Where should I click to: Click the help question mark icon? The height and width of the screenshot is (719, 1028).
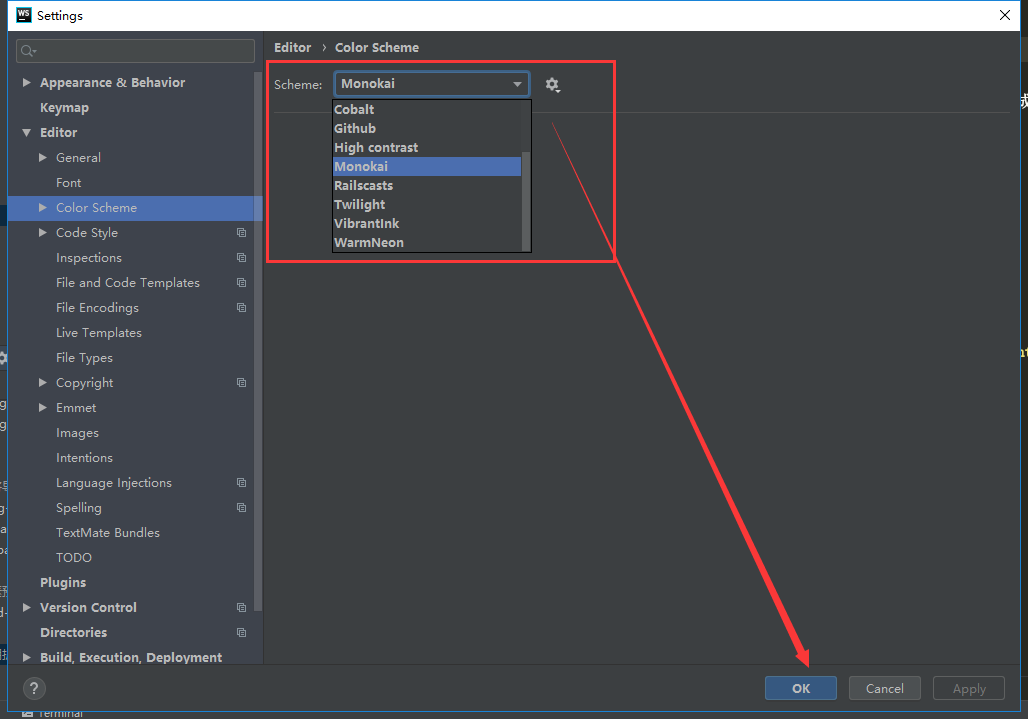(34, 688)
